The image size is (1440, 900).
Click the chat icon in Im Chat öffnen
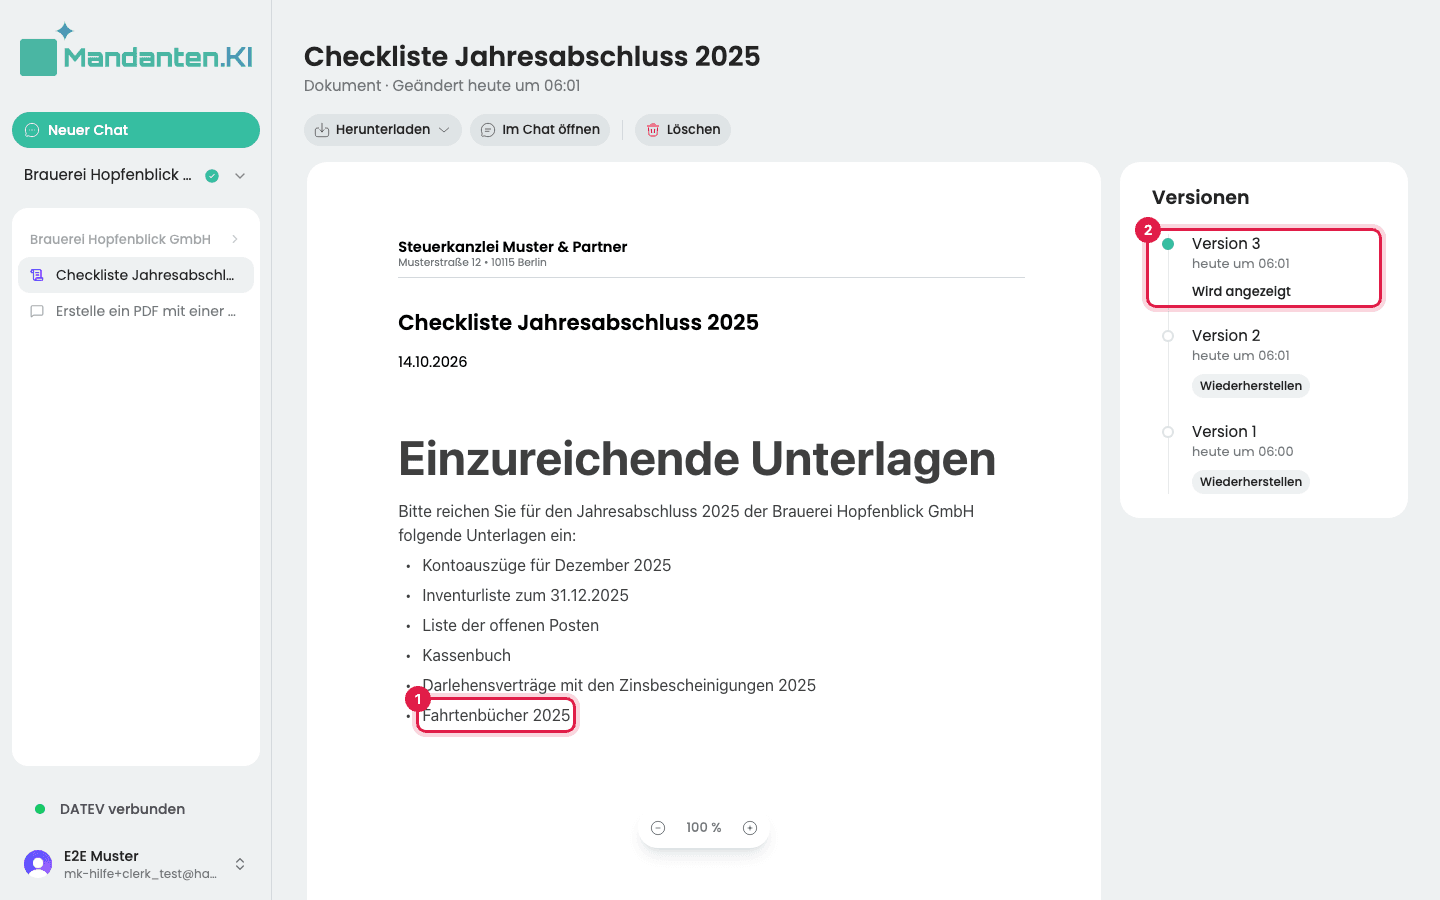coord(488,130)
